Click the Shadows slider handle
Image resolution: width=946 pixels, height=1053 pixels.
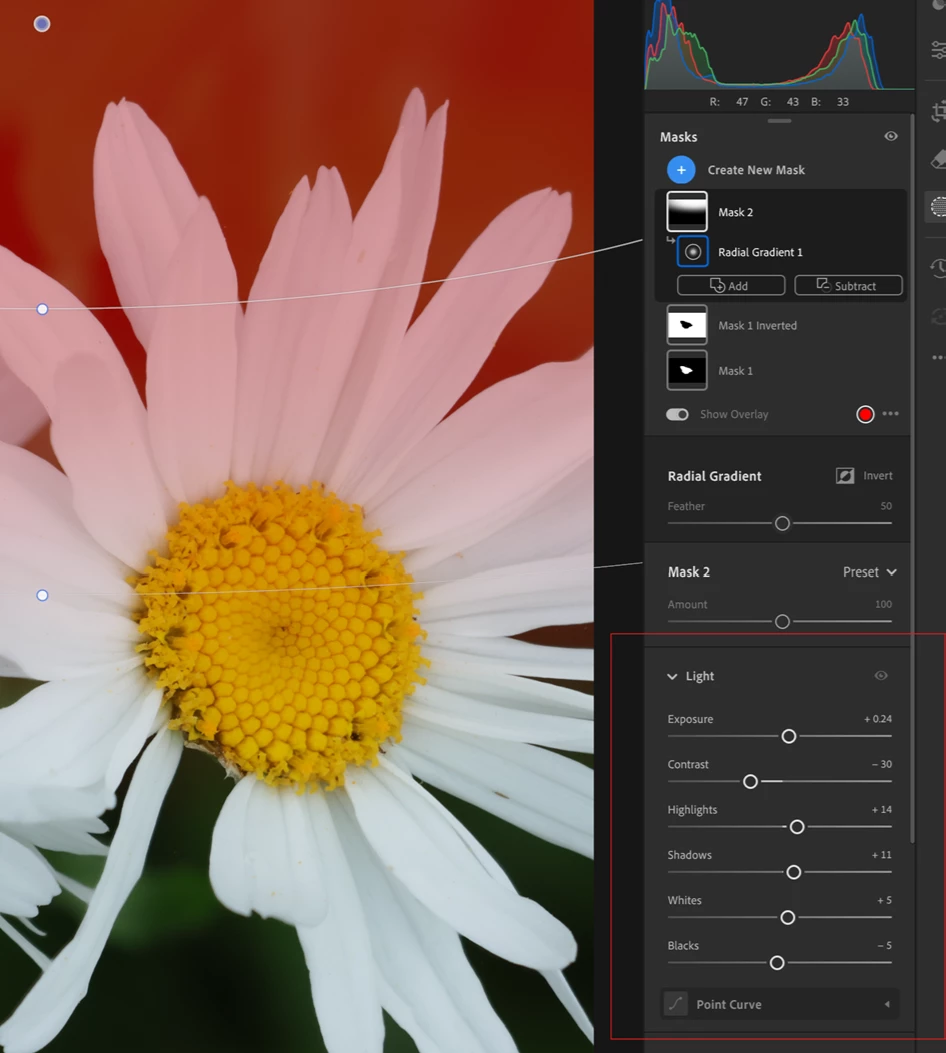click(x=794, y=872)
